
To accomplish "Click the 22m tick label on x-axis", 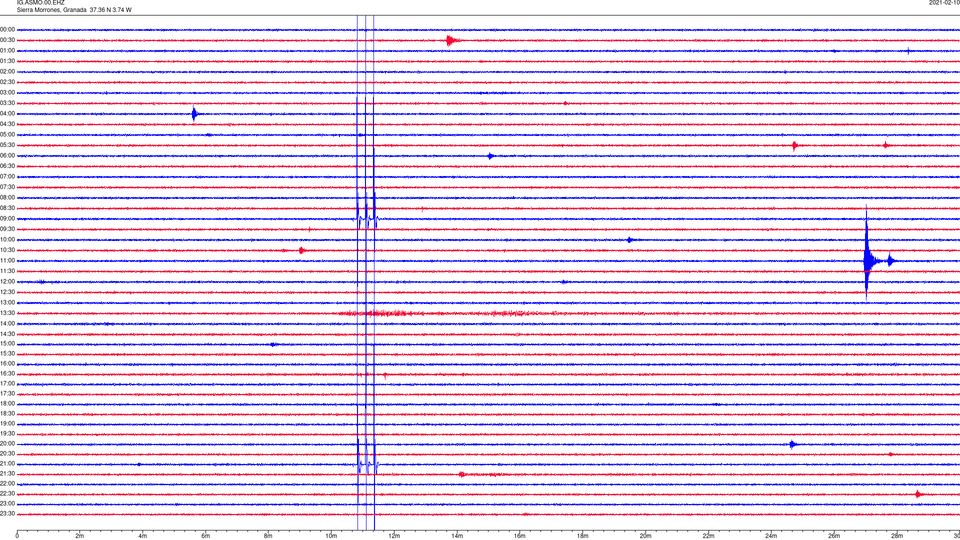I will [x=708, y=536].
